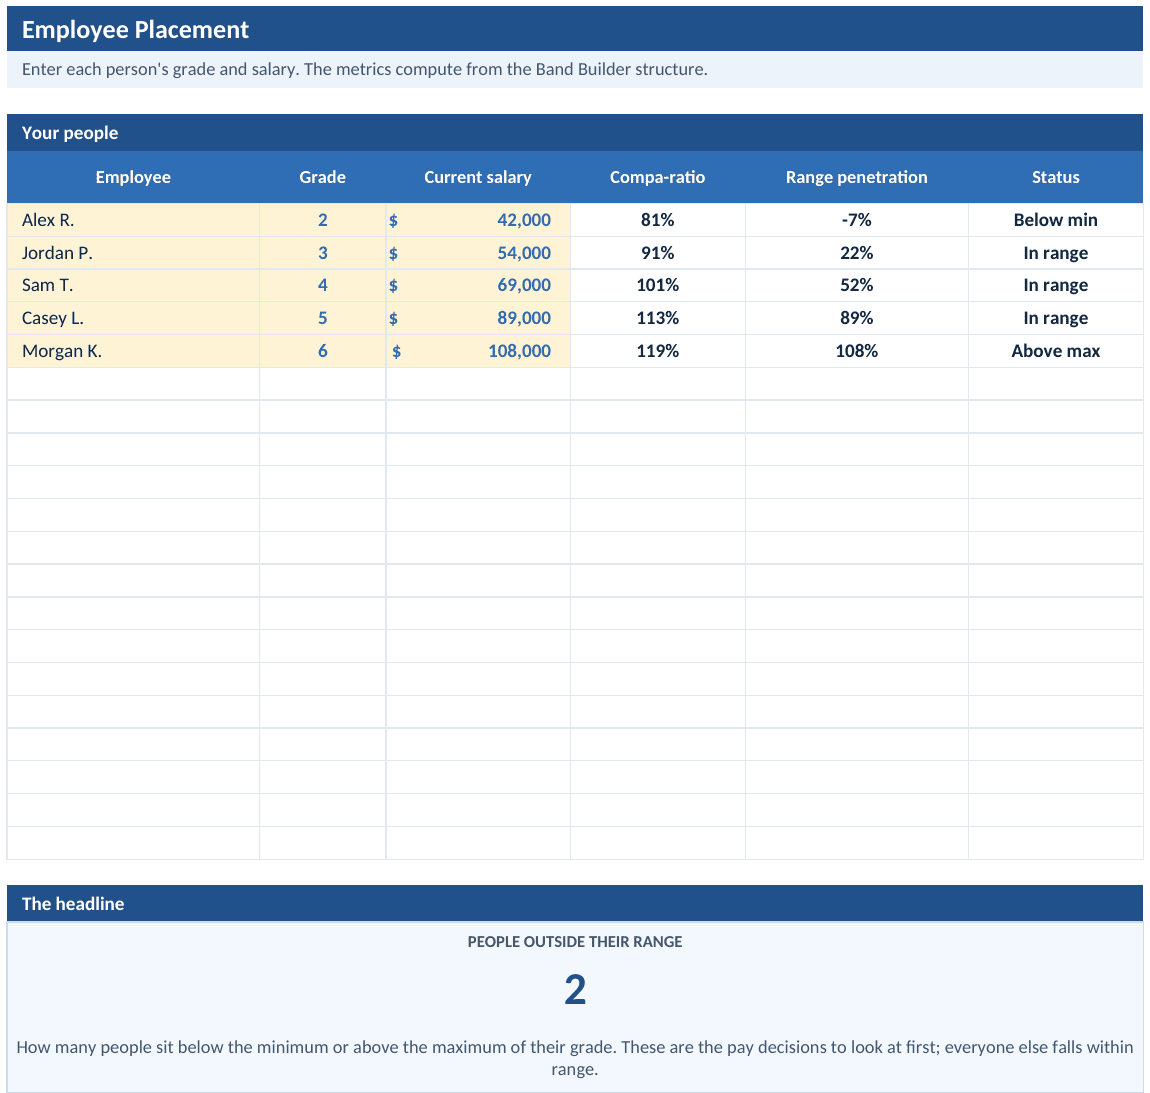Click the 22% range penetration value
Viewport: 1150px width, 1093px height.
click(x=857, y=253)
